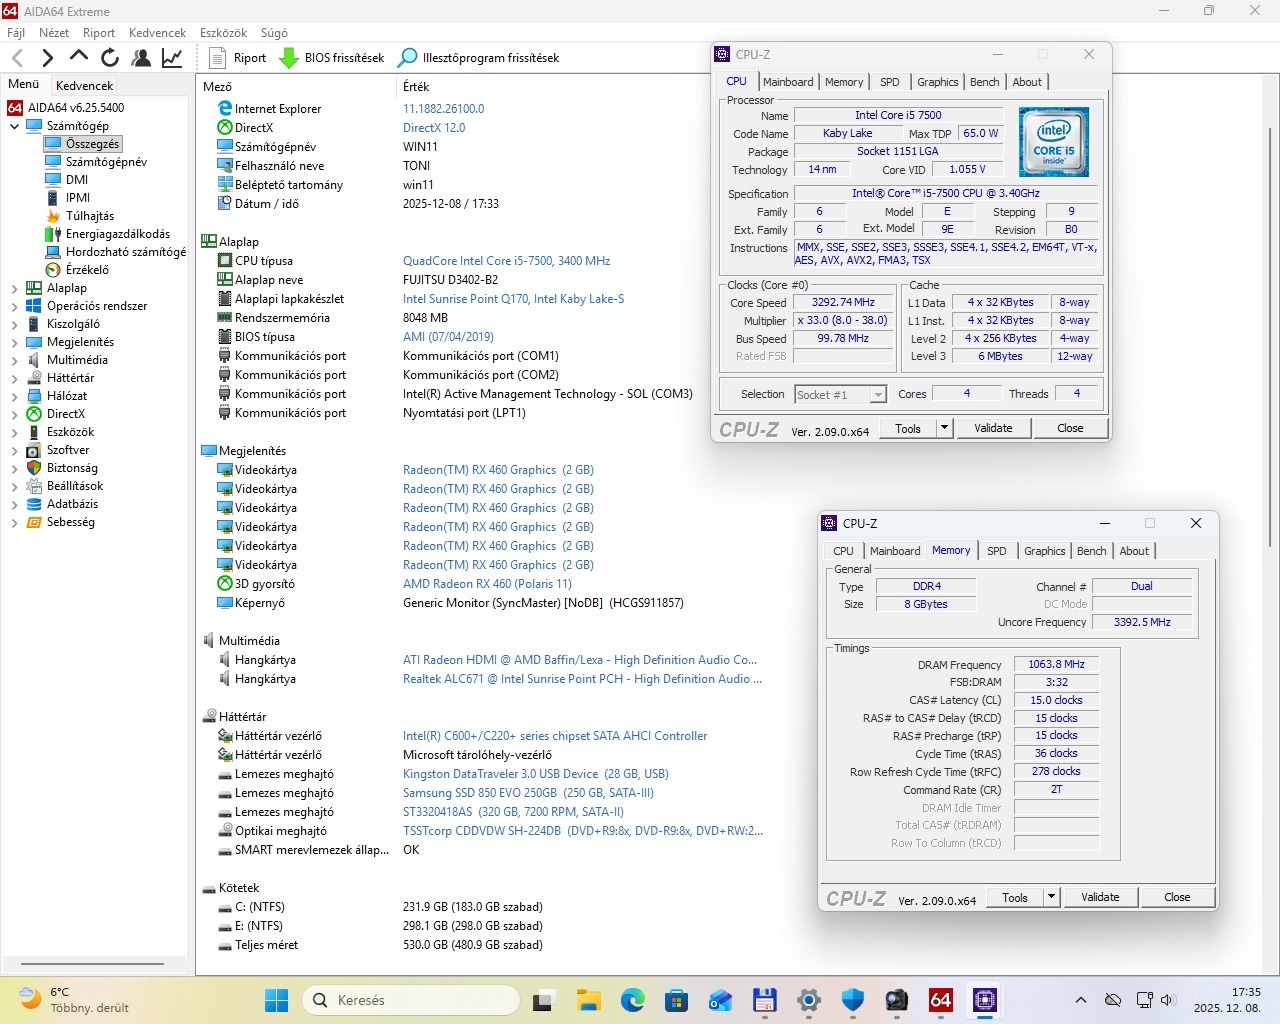Click the AIDA64 icon in the taskbar
This screenshot has width=1280, height=1024.
click(x=940, y=1000)
